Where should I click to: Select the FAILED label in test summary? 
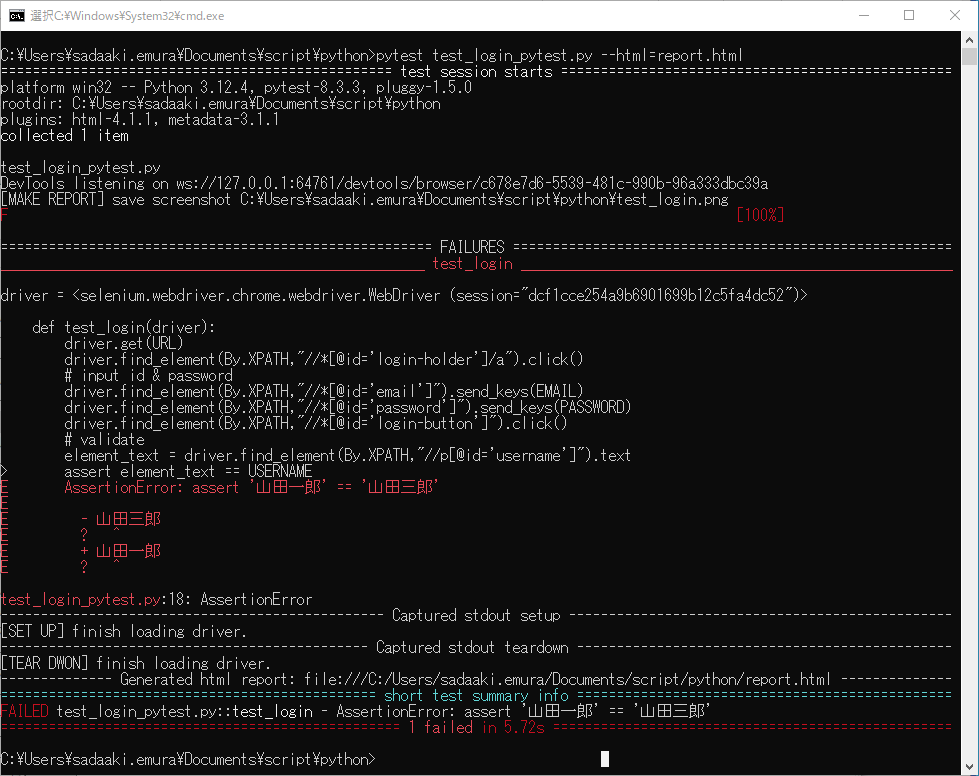(x=26, y=711)
